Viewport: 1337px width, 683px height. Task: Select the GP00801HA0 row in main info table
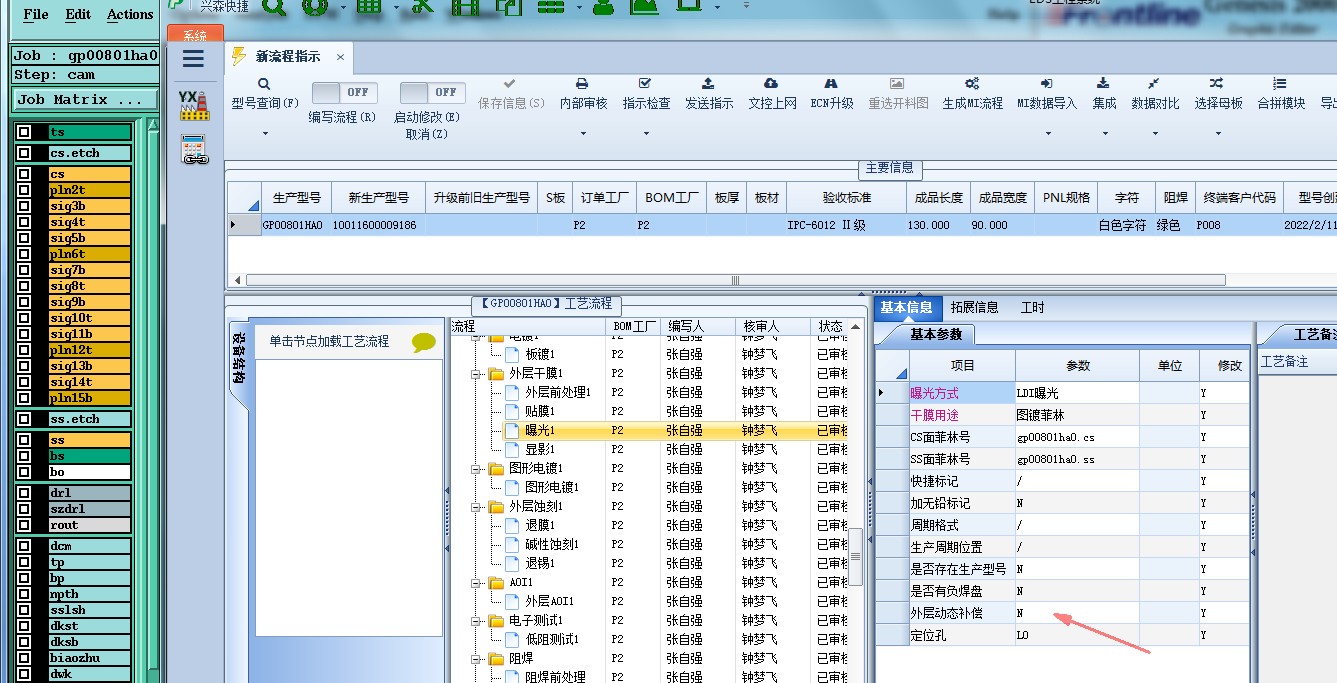pos(782,226)
